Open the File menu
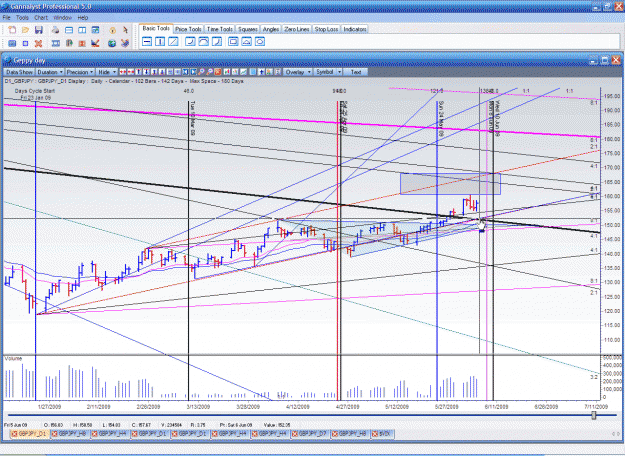The image size is (625, 456). click(6, 18)
